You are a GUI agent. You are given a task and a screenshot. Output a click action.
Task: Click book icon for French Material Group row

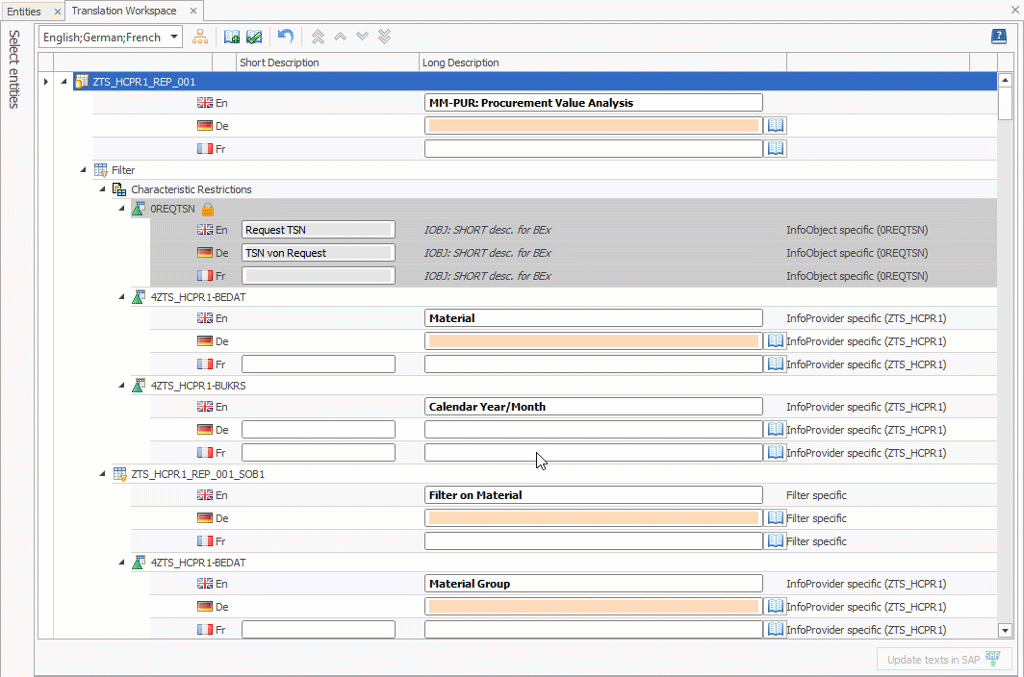click(775, 629)
